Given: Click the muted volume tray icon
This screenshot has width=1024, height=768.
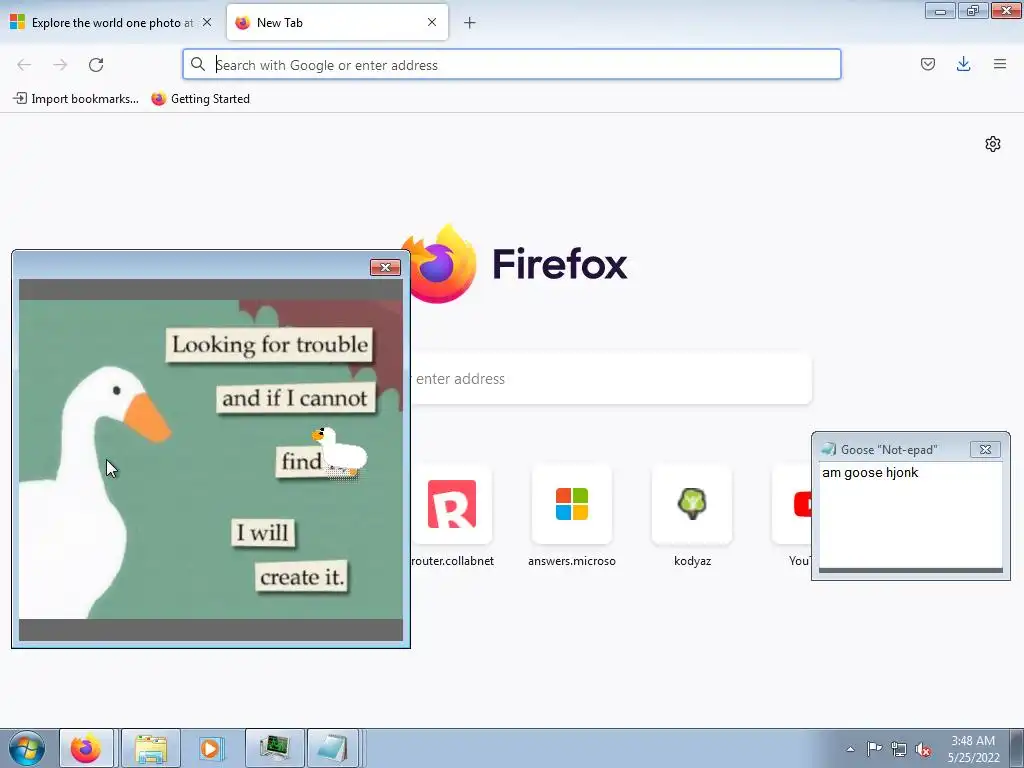Looking at the screenshot, I should coord(923,749).
